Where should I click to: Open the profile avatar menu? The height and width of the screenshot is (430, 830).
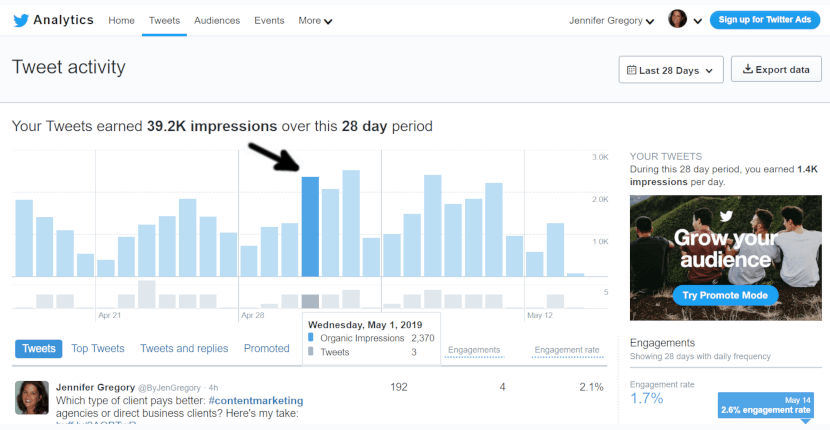677,19
